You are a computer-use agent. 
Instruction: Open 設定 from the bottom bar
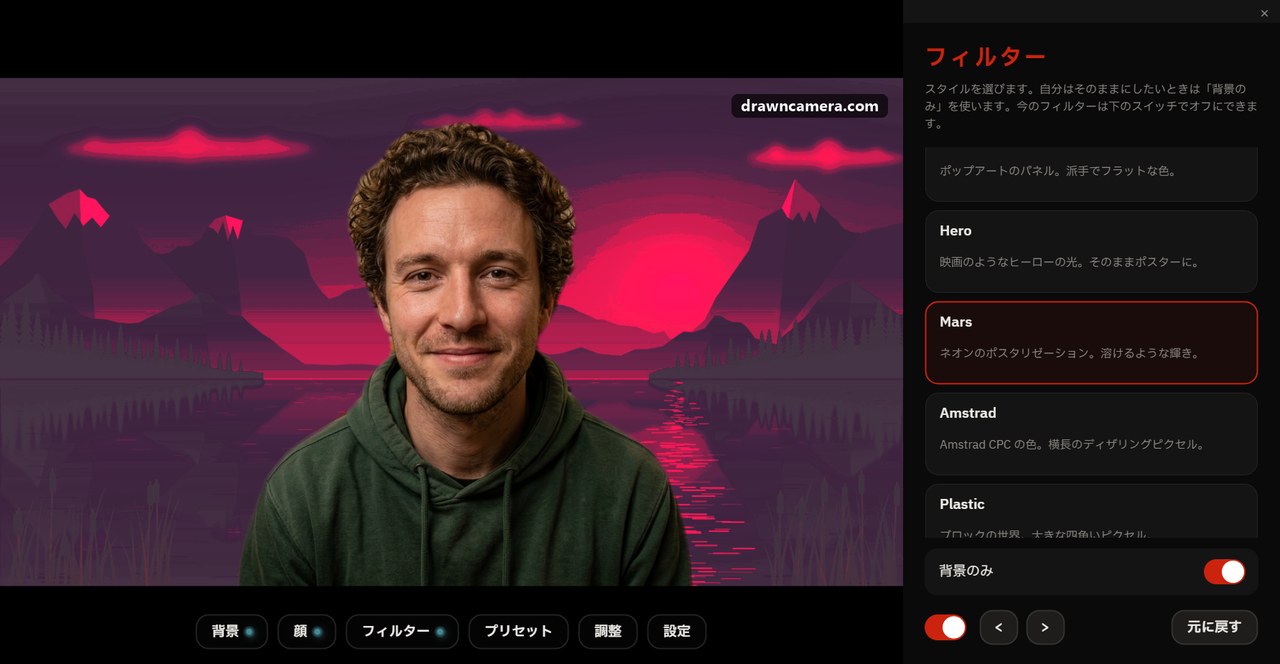click(677, 632)
